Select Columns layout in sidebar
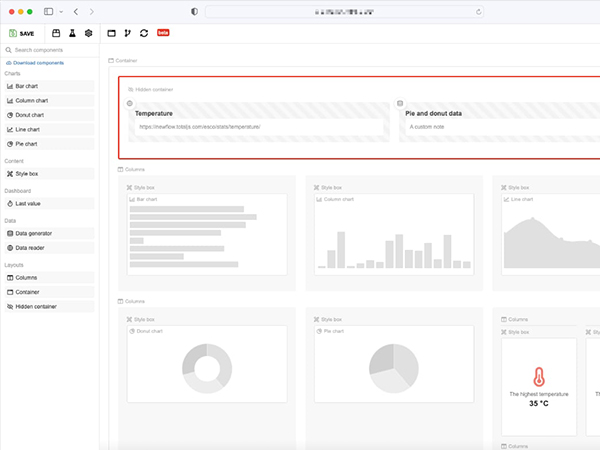This screenshot has width=600, height=450. pos(49,277)
